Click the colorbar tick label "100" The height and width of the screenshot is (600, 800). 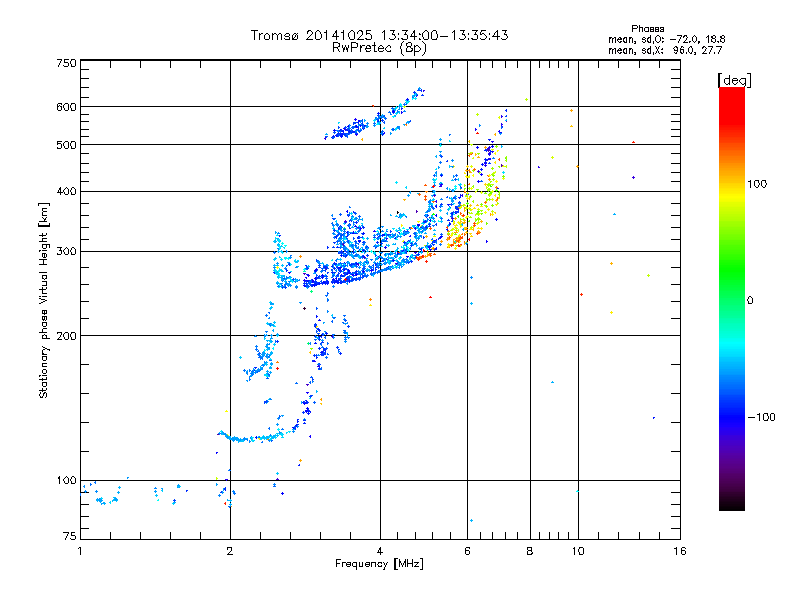(x=757, y=184)
